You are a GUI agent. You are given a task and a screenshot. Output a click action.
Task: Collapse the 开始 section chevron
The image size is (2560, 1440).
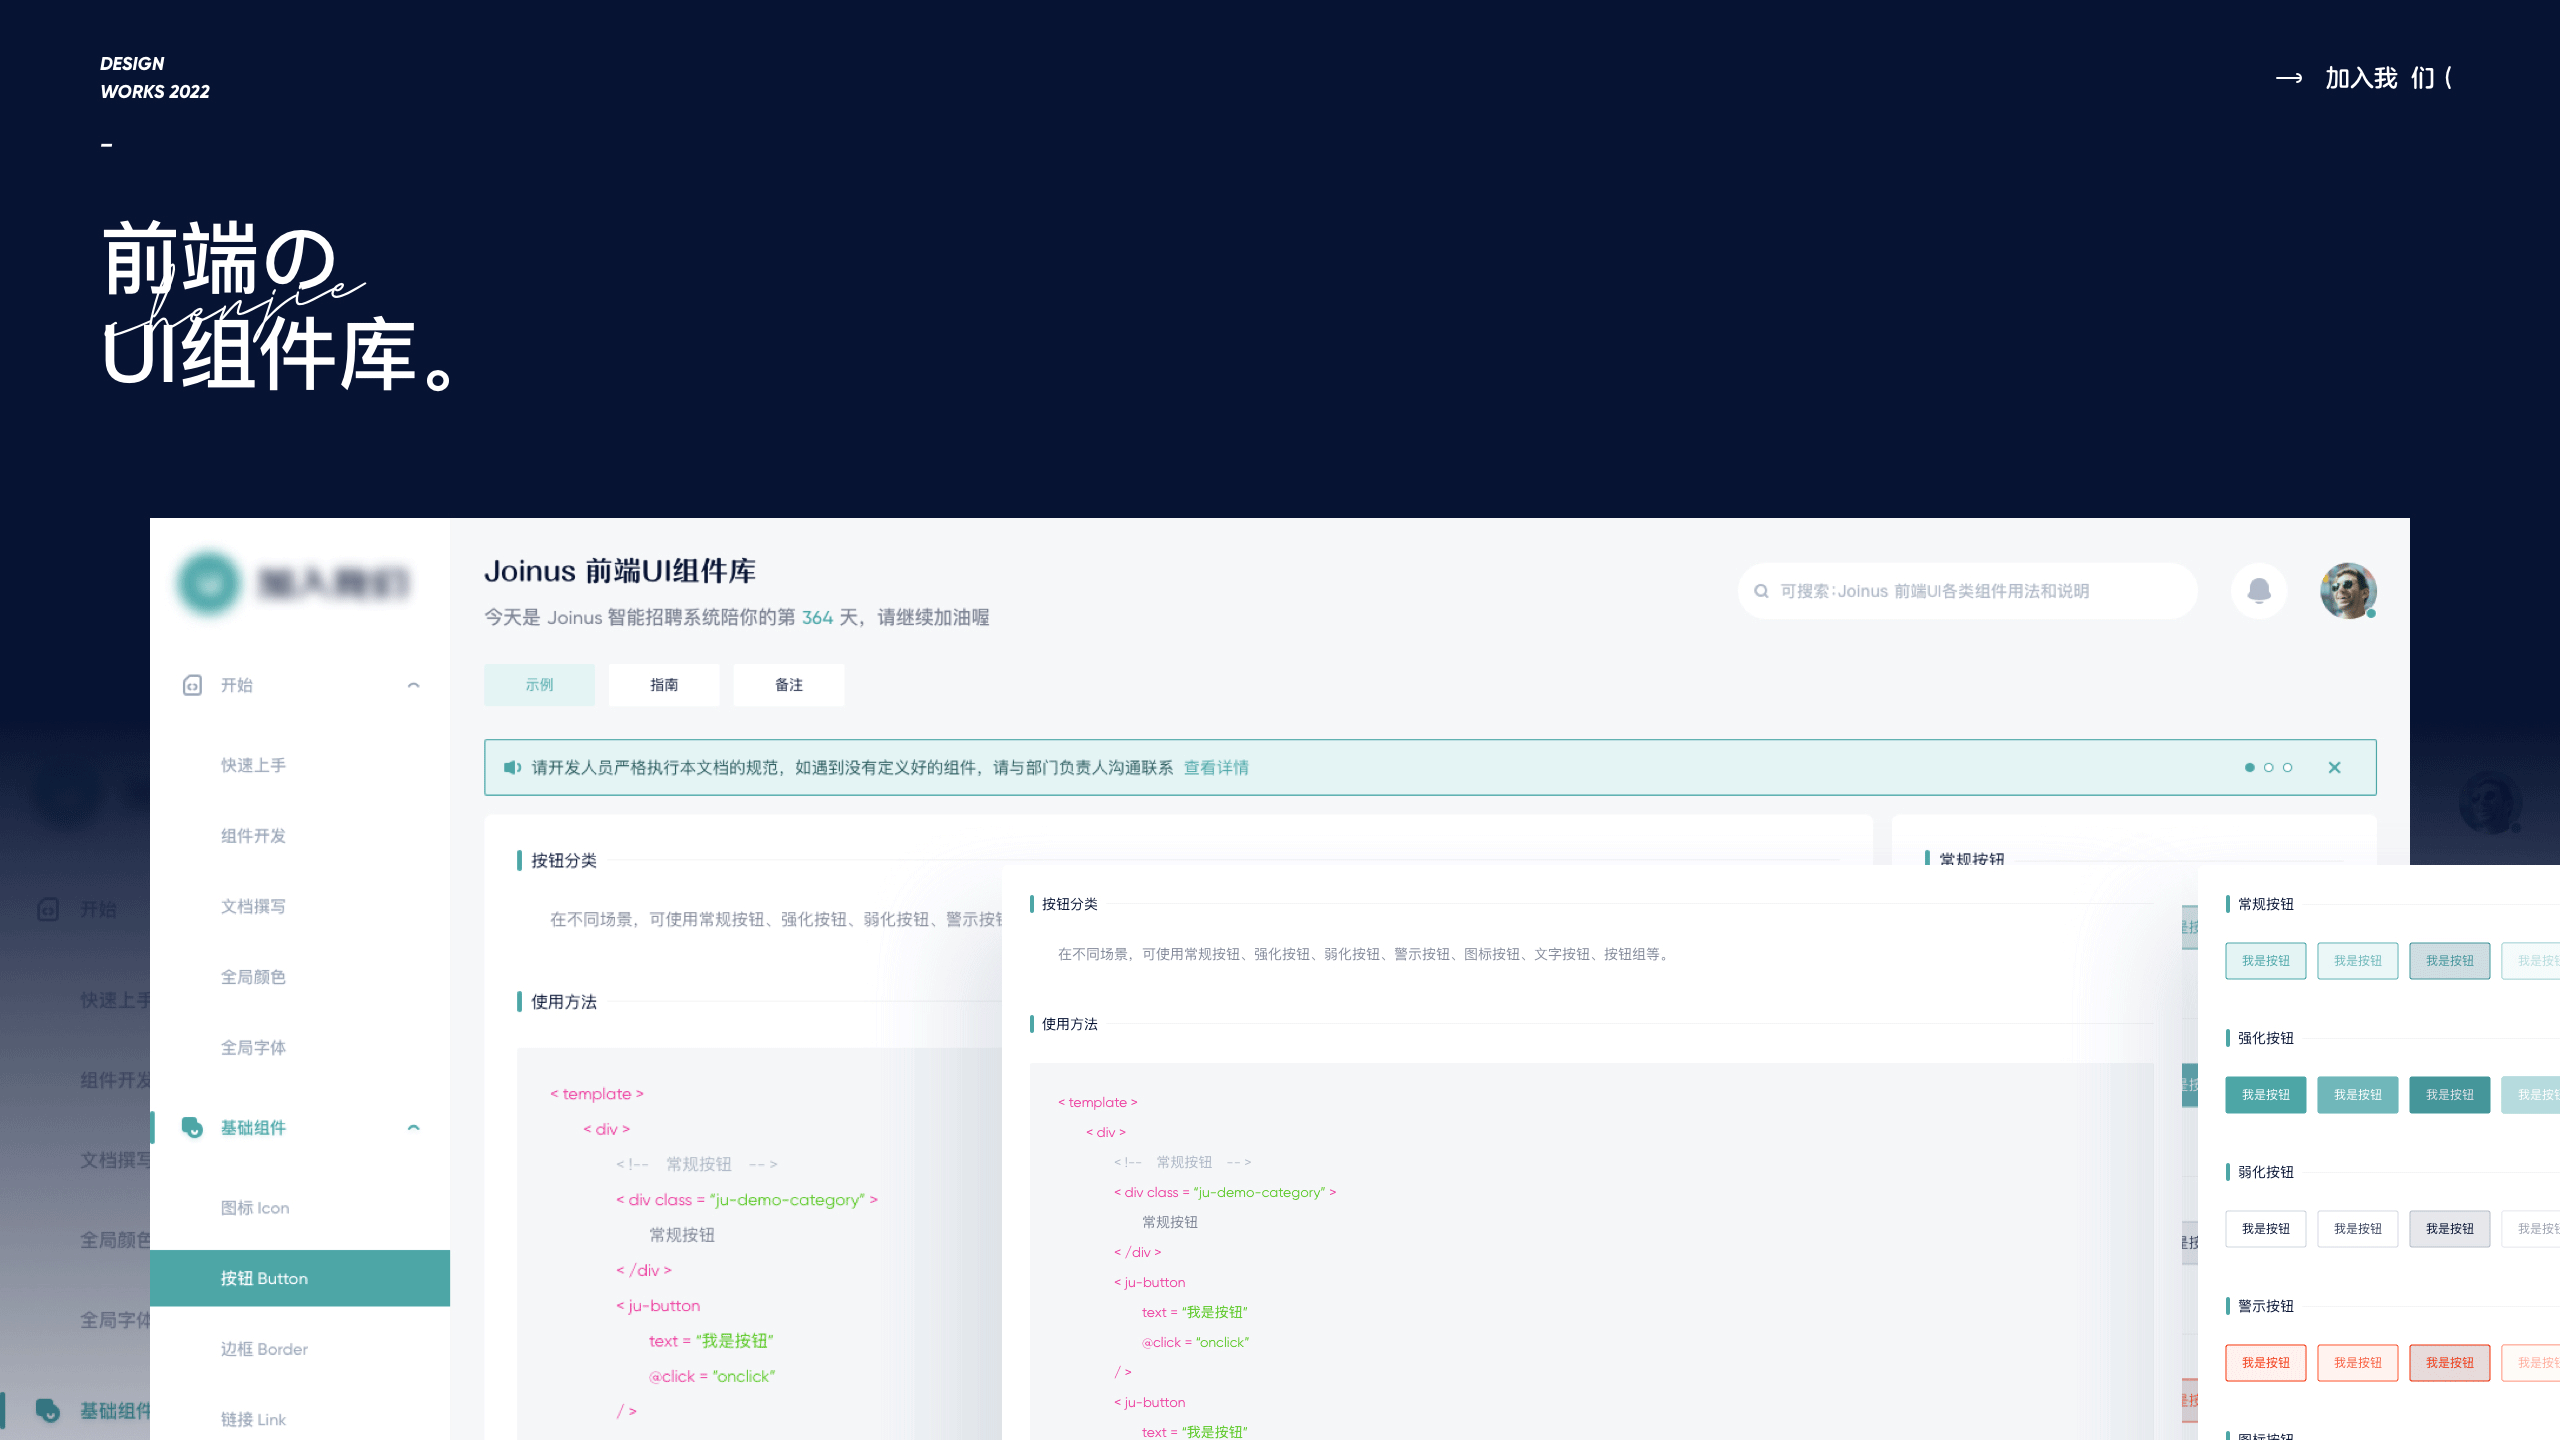click(x=413, y=685)
